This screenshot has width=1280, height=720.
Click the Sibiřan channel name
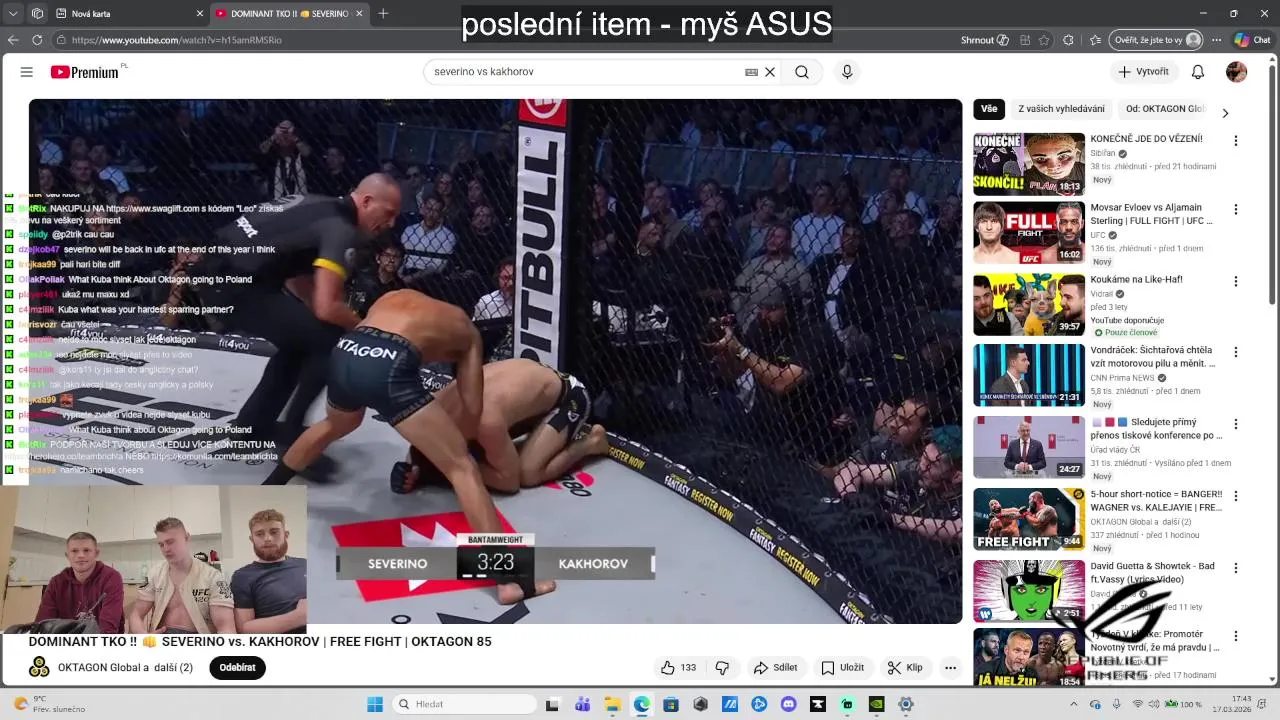(1103, 154)
